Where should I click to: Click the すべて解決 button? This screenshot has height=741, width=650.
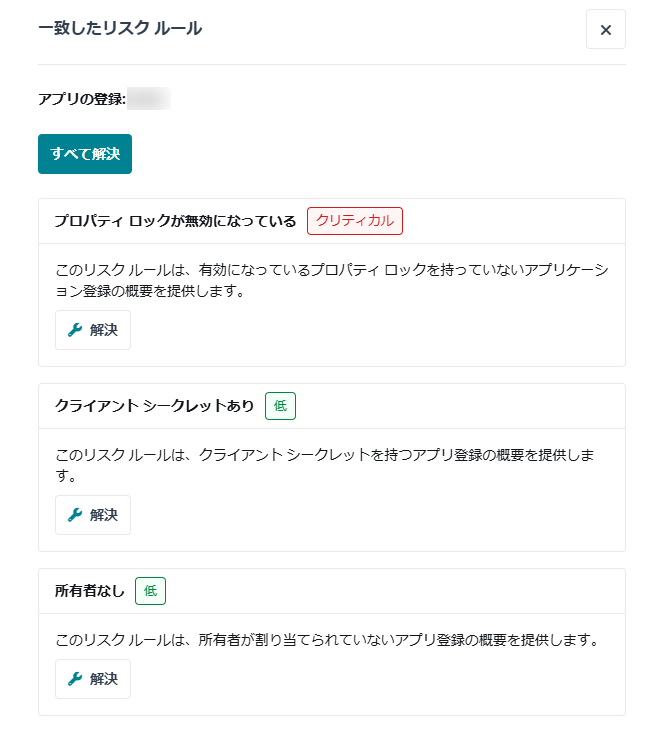(85, 154)
